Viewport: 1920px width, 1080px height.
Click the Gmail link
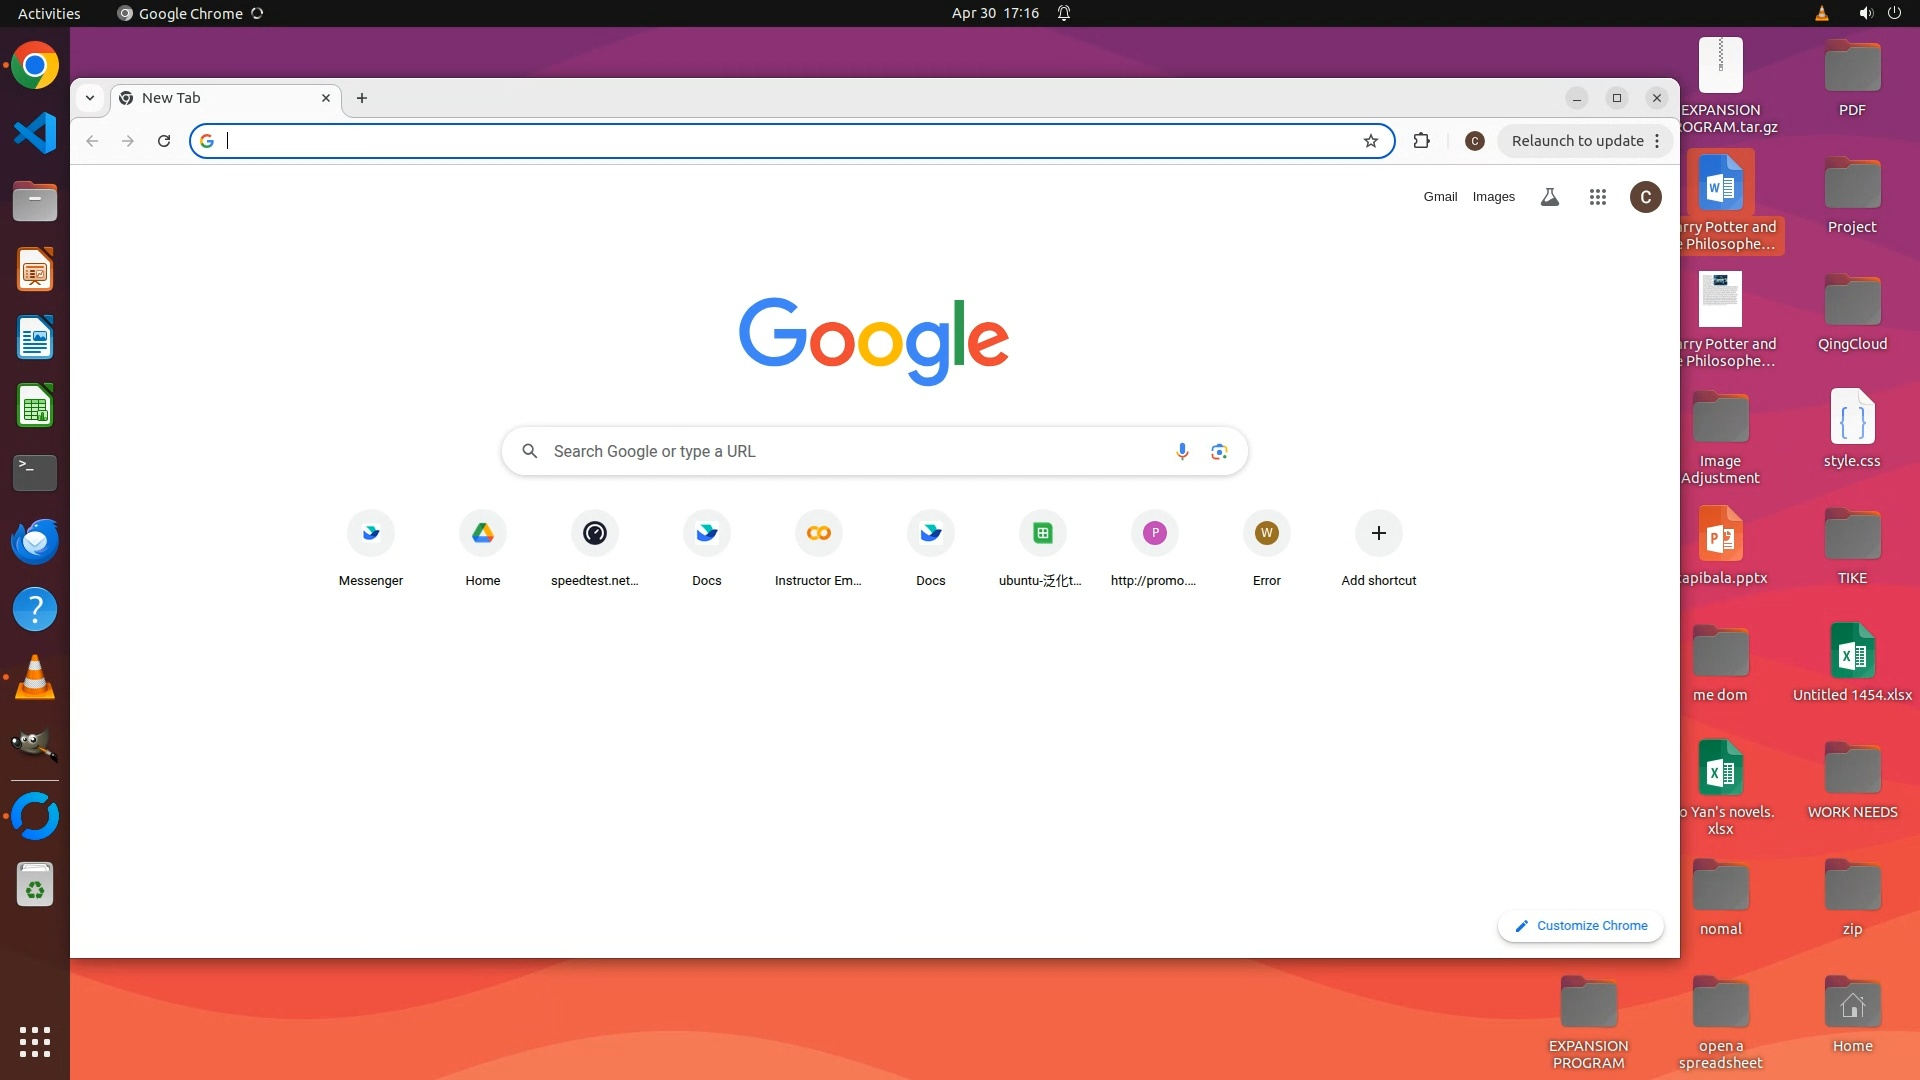[1440, 197]
